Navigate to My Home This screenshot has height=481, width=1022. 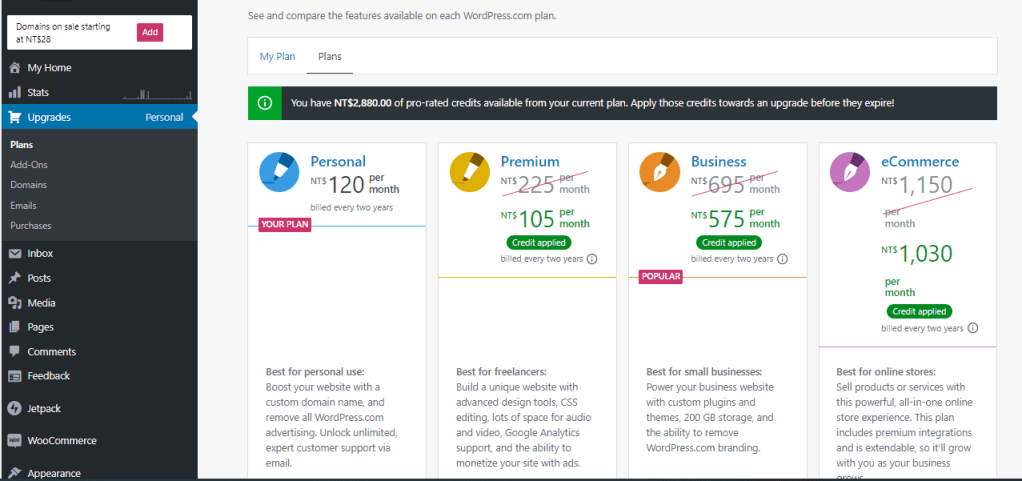click(x=49, y=68)
